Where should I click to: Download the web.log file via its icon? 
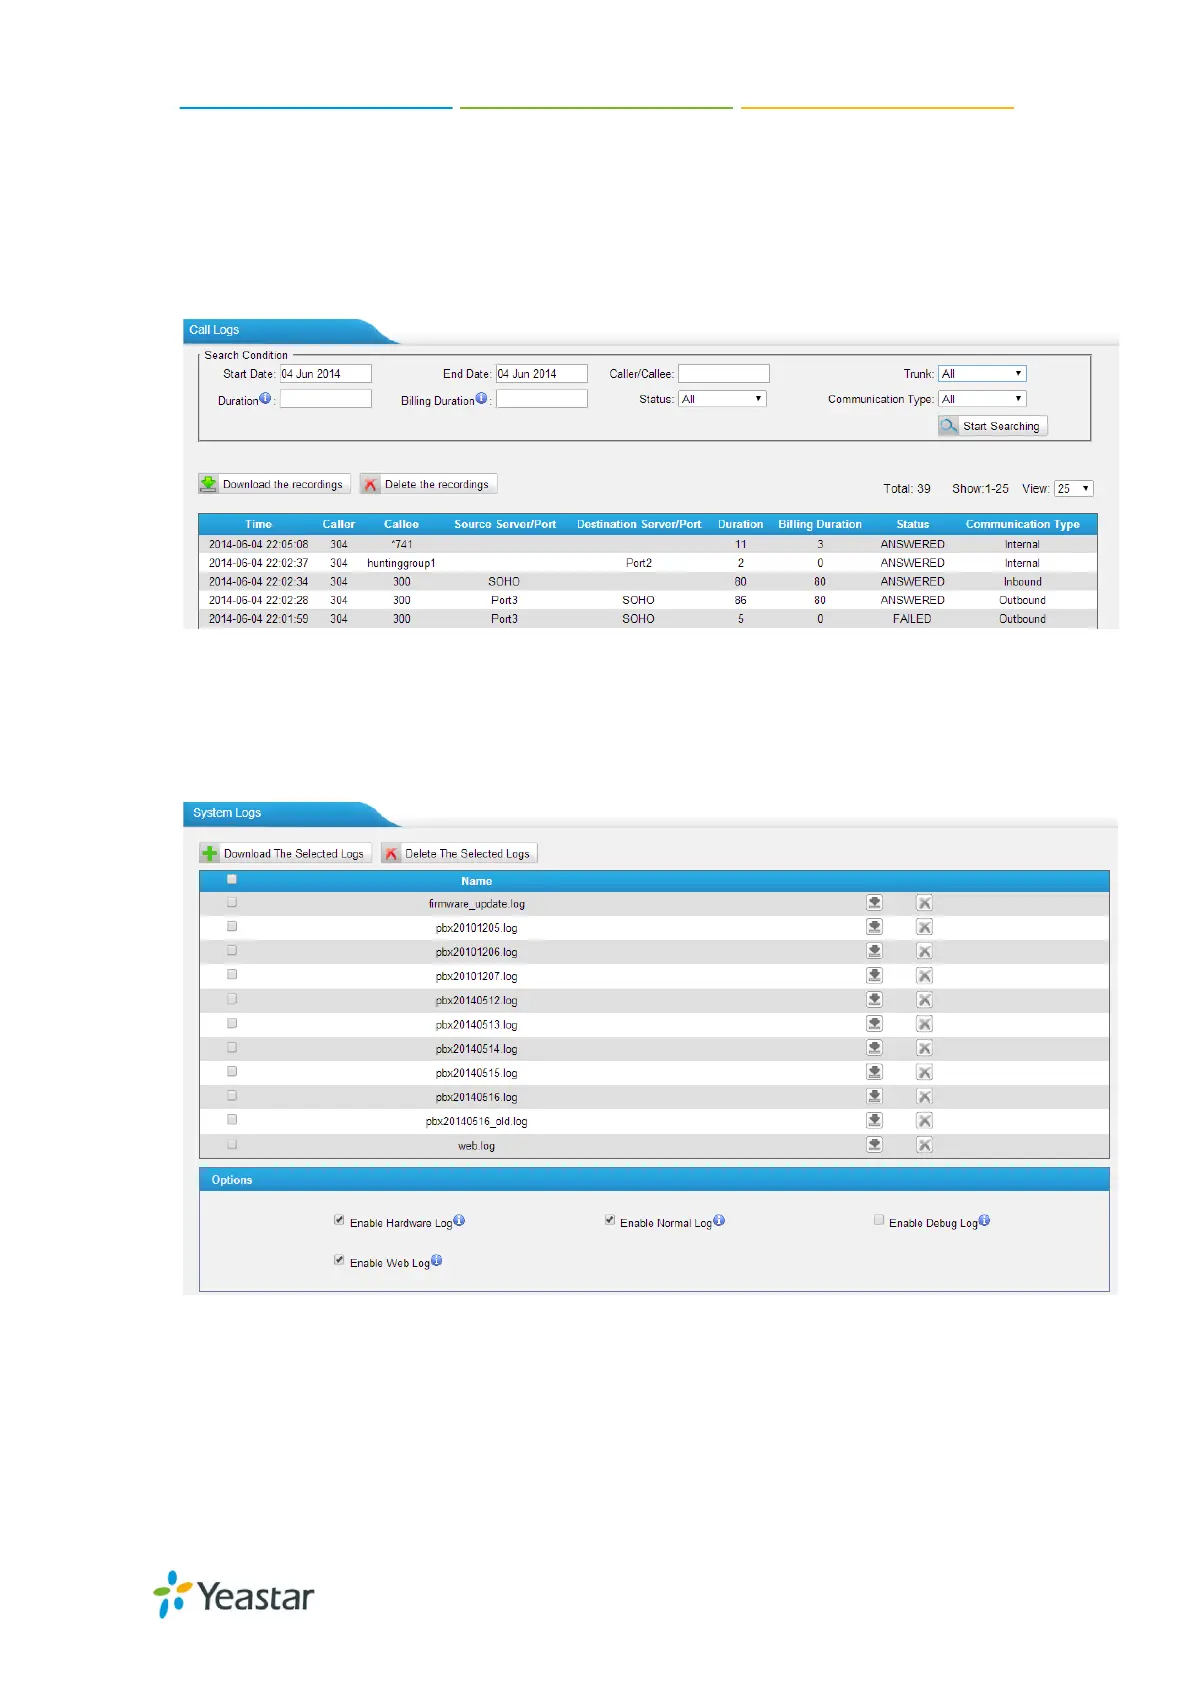(x=874, y=1145)
